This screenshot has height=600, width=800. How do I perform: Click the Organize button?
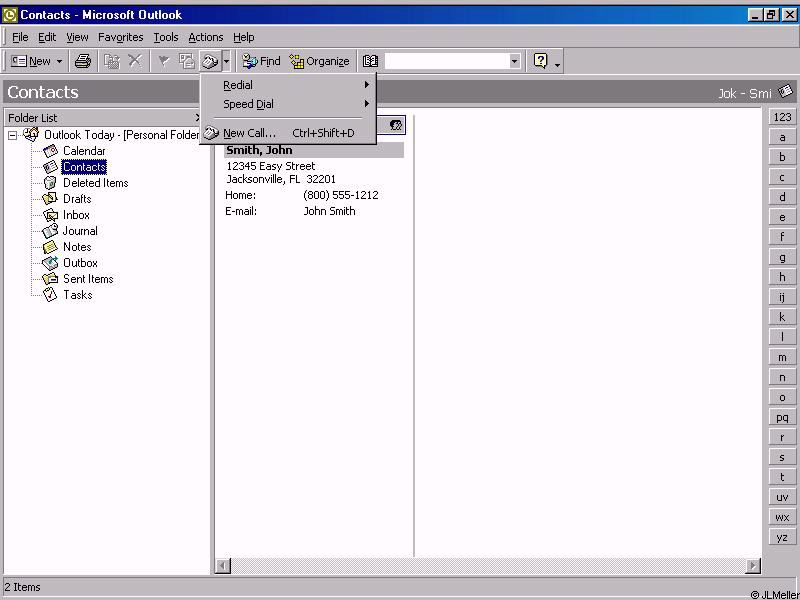click(320, 61)
